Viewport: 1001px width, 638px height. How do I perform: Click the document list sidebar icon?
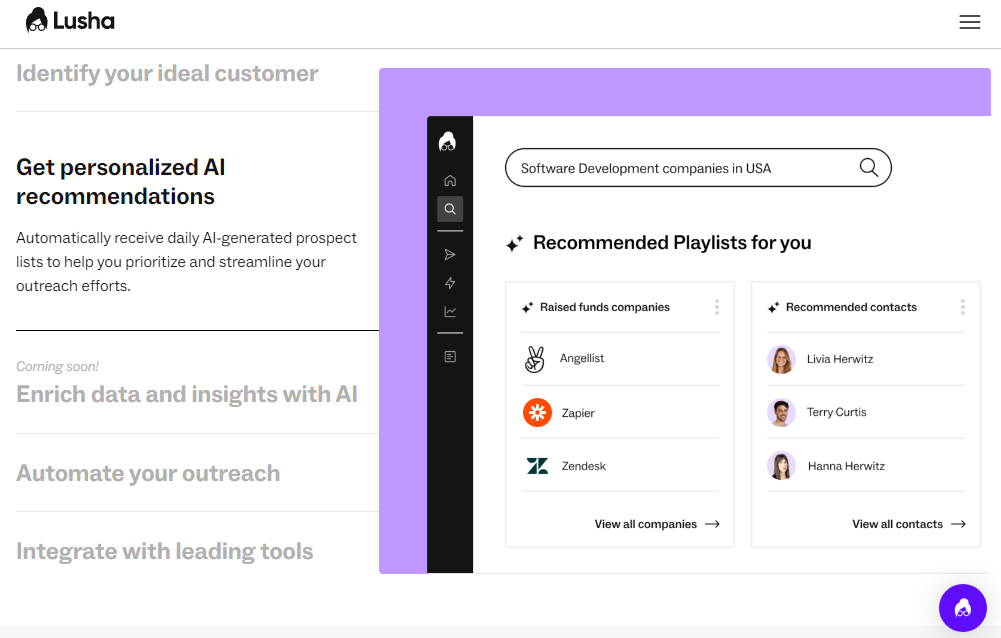click(450, 357)
